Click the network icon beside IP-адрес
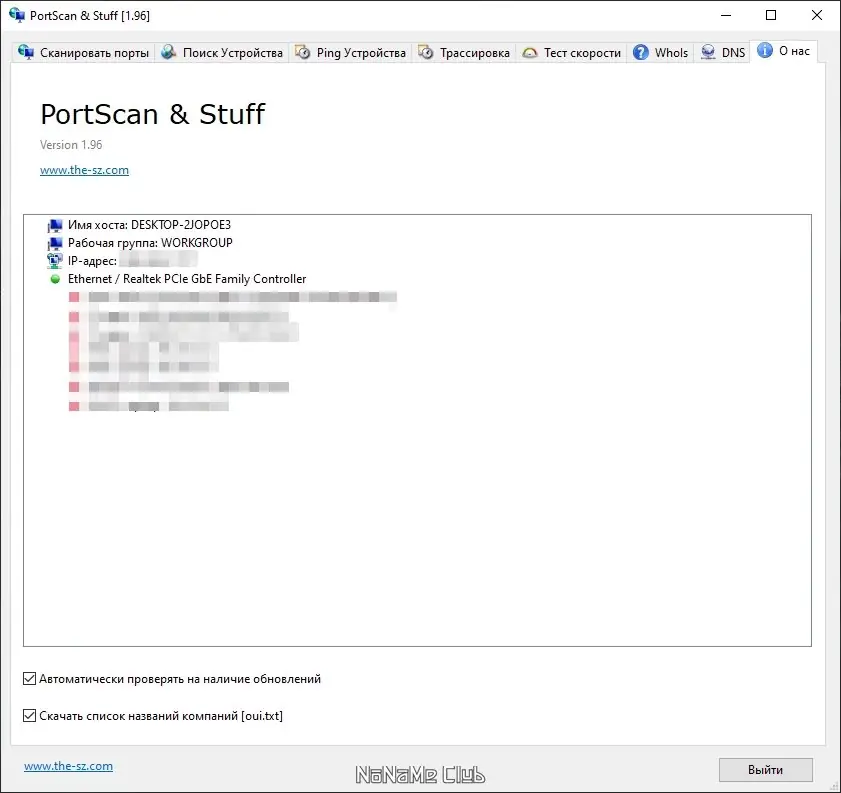The height and width of the screenshot is (793, 841). point(55,261)
